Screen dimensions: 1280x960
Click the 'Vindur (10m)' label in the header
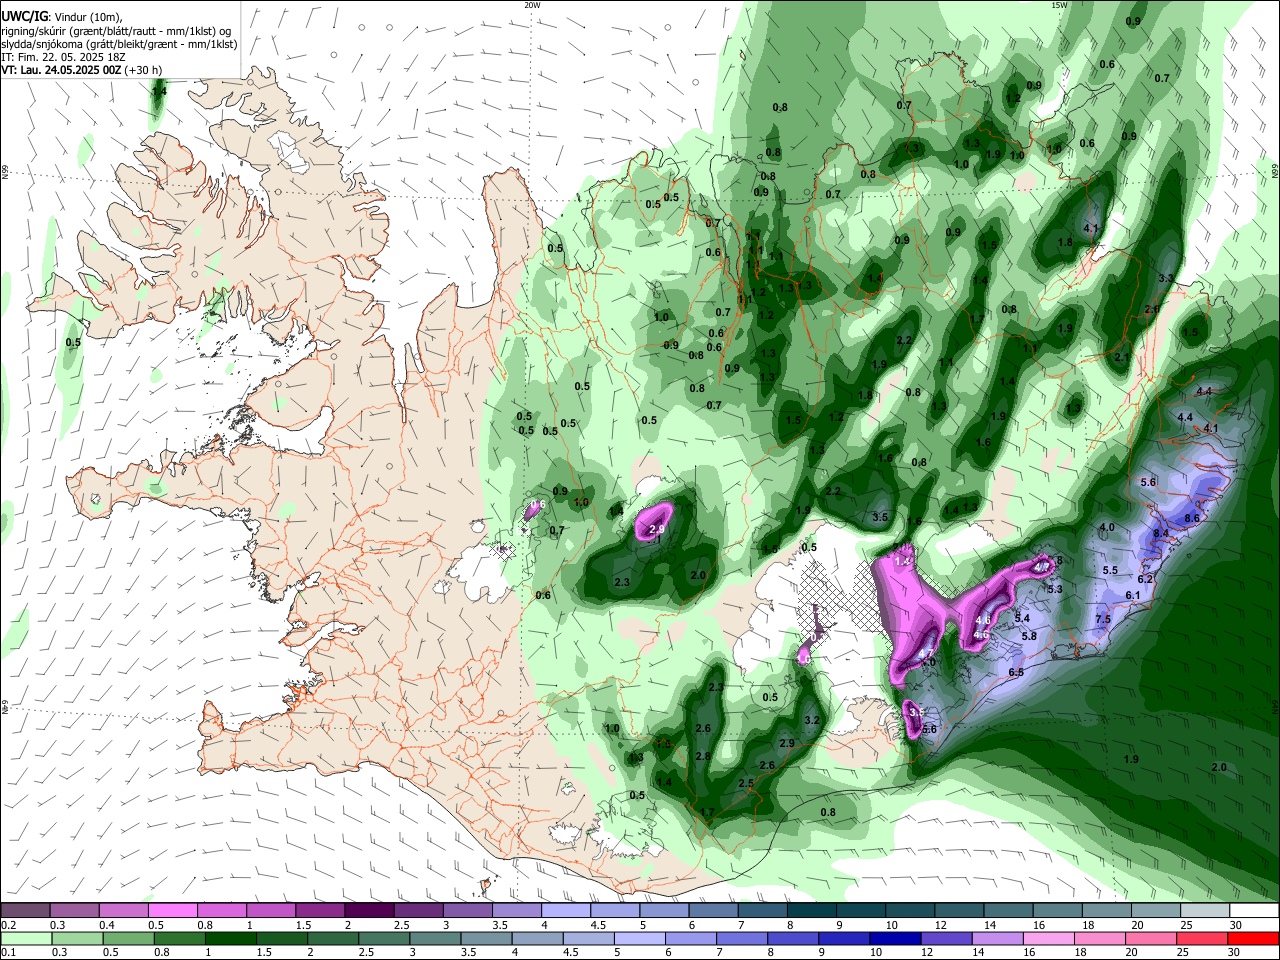click(86, 16)
